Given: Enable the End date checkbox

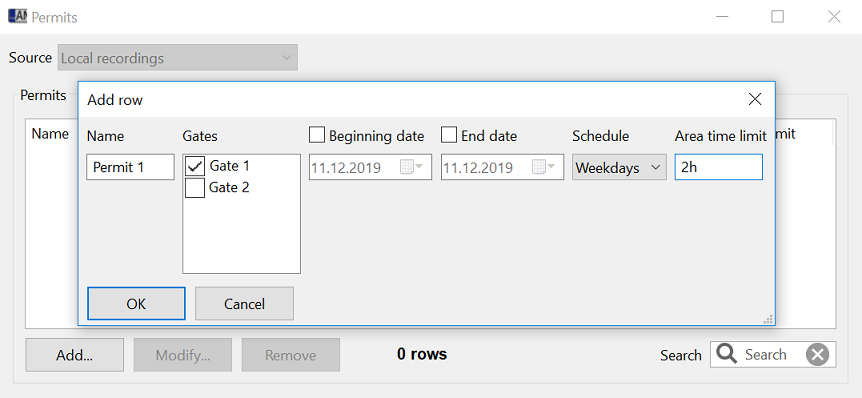Looking at the screenshot, I should (449, 135).
